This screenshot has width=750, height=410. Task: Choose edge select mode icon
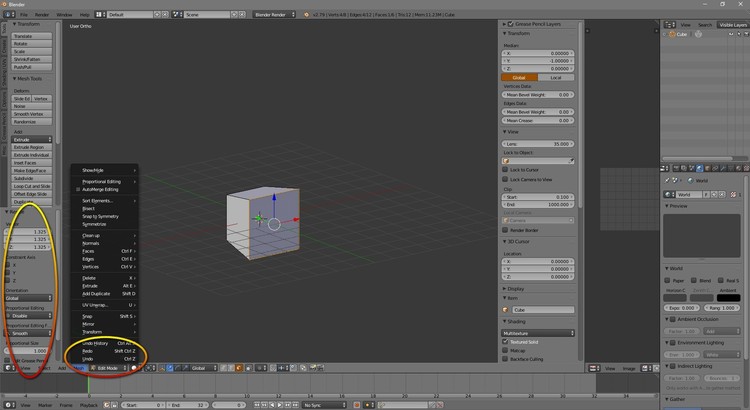coord(231,368)
